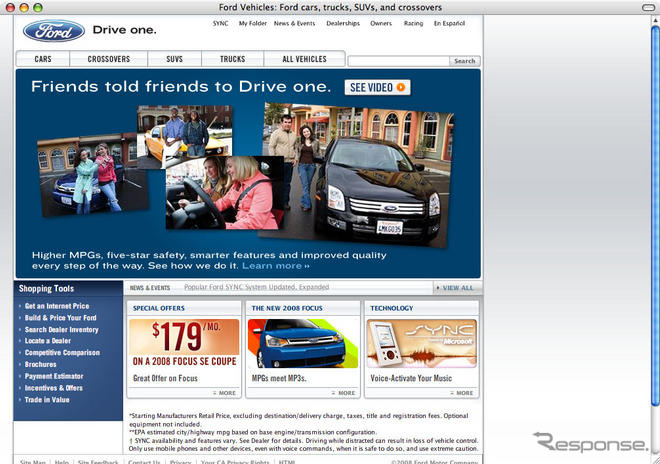This screenshot has width=660, height=464.
Task: Open News & Events top link
Action: point(294,24)
